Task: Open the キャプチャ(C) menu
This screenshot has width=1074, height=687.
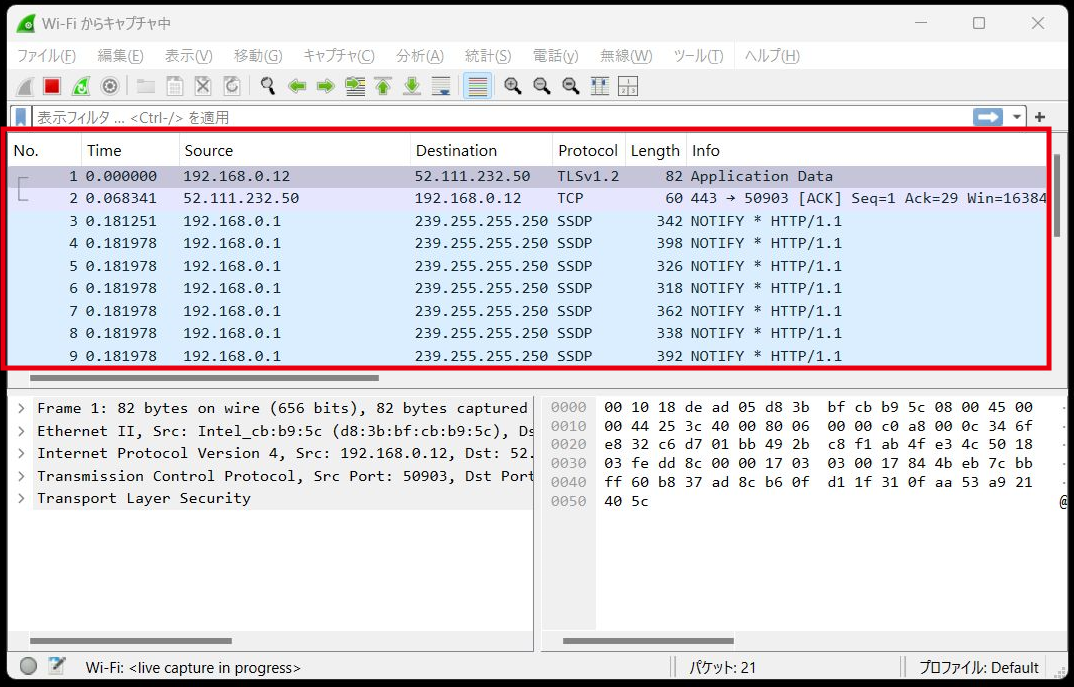Action: 338,56
